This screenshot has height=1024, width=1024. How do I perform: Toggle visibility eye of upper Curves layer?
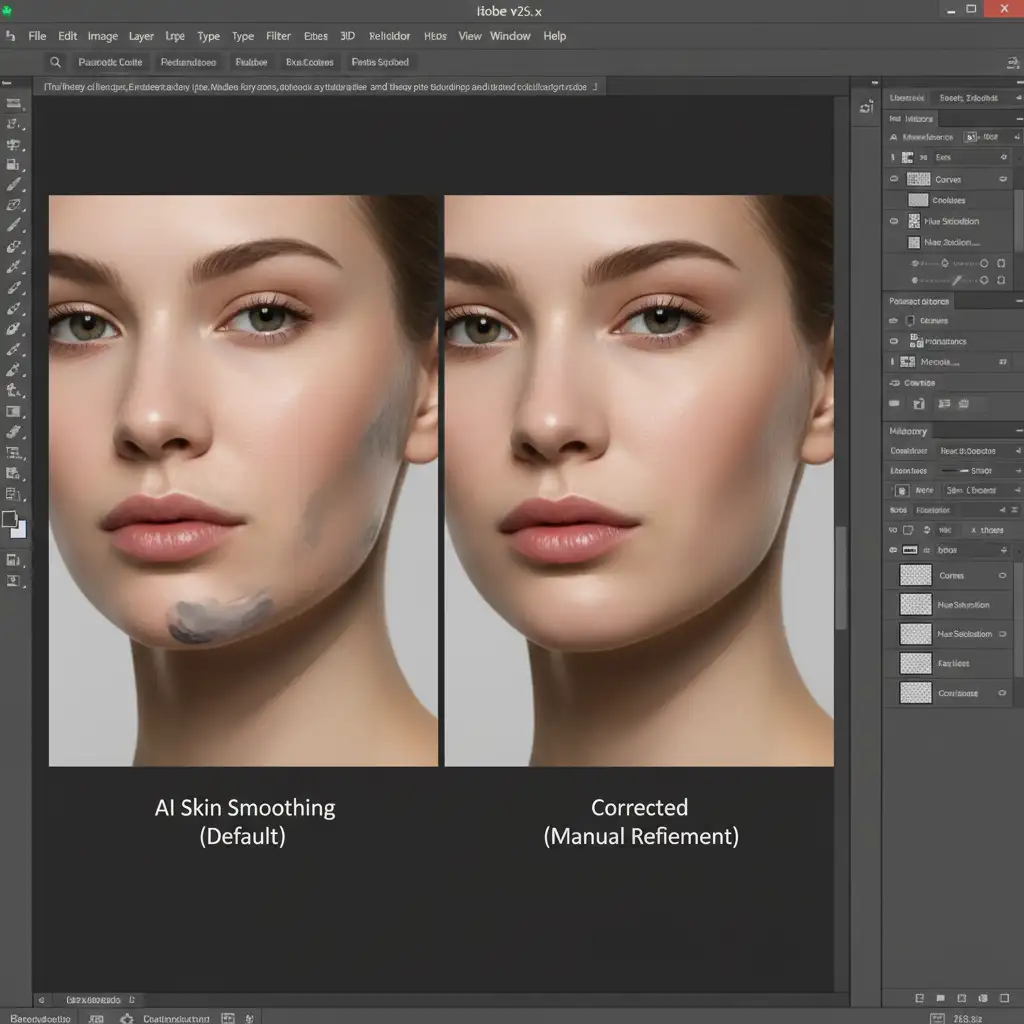(894, 180)
